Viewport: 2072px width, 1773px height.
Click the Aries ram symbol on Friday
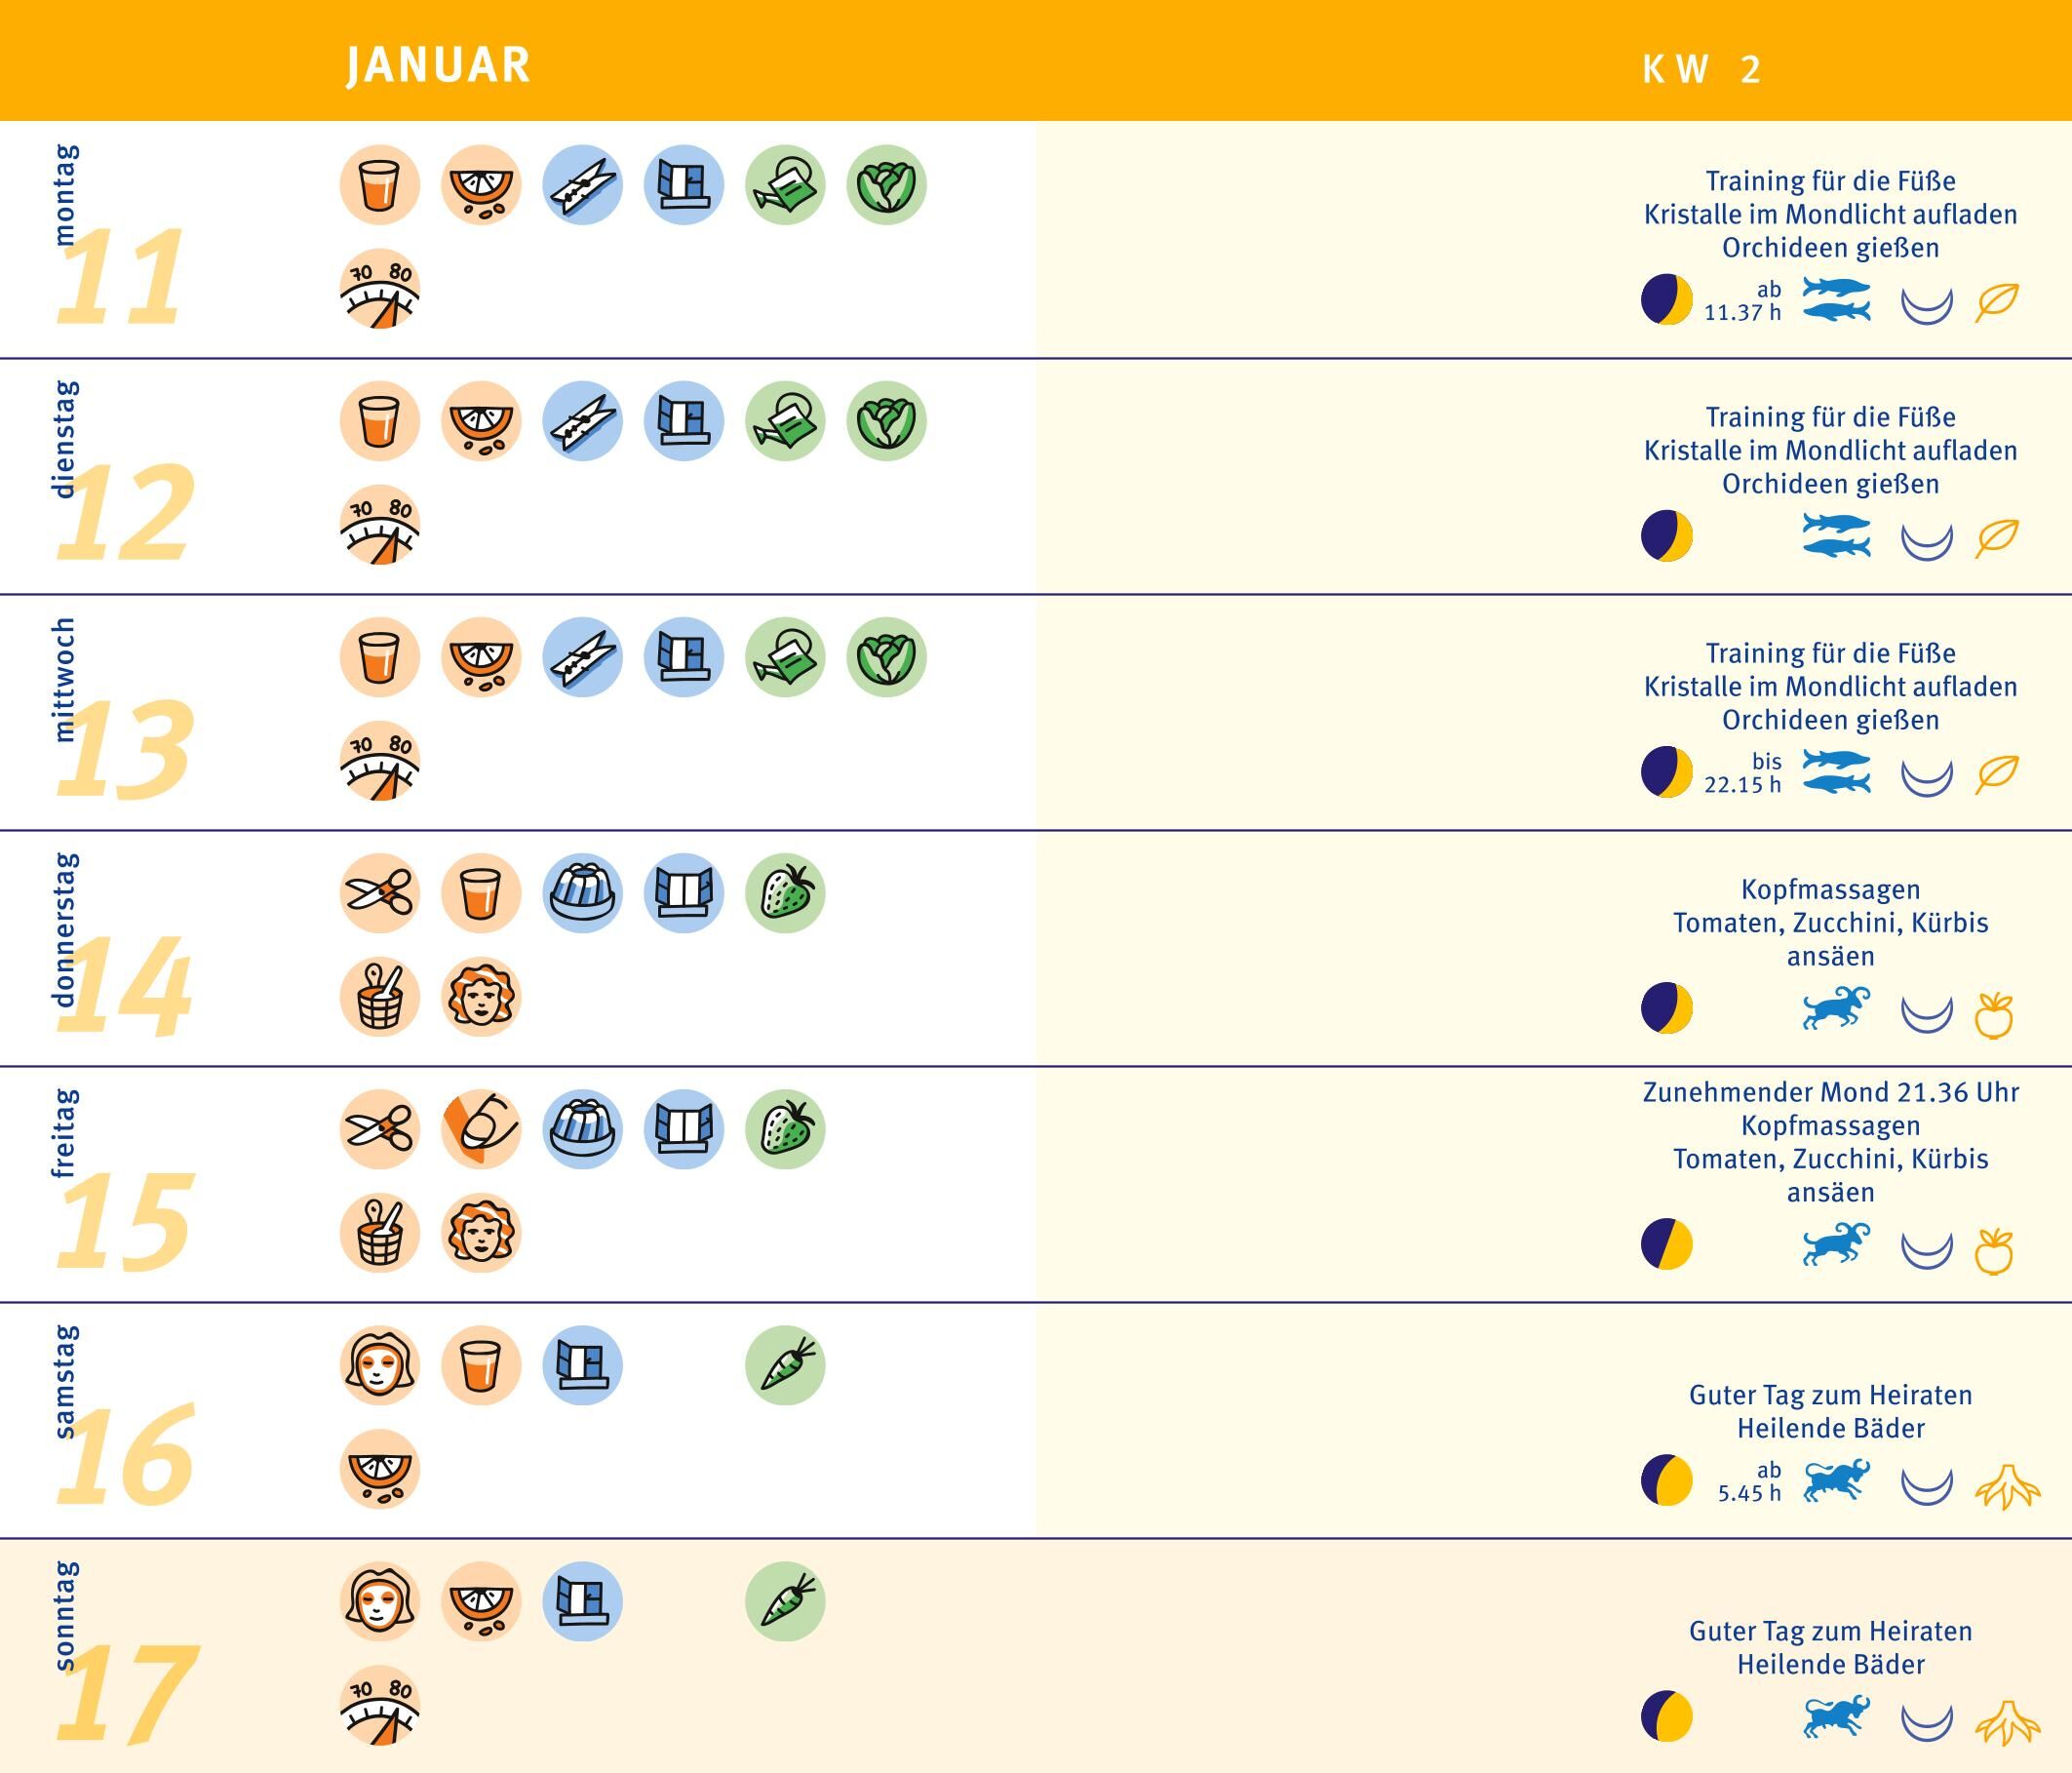pos(1836,1244)
